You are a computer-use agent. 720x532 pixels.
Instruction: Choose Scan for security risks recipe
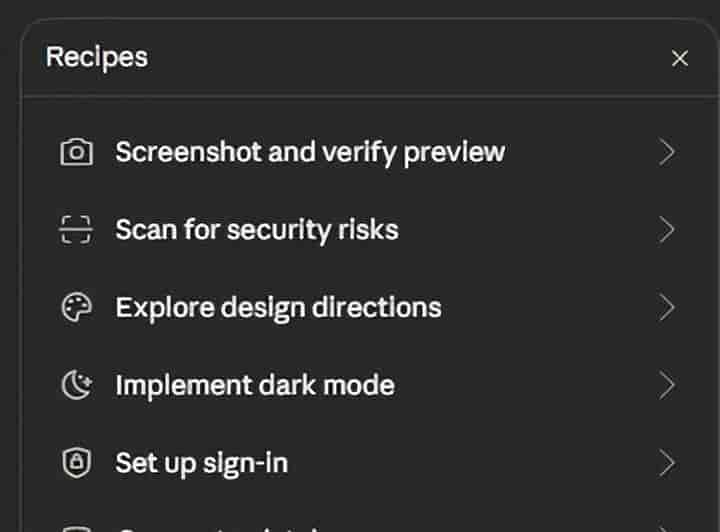pyautogui.click(x=257, y=230)
